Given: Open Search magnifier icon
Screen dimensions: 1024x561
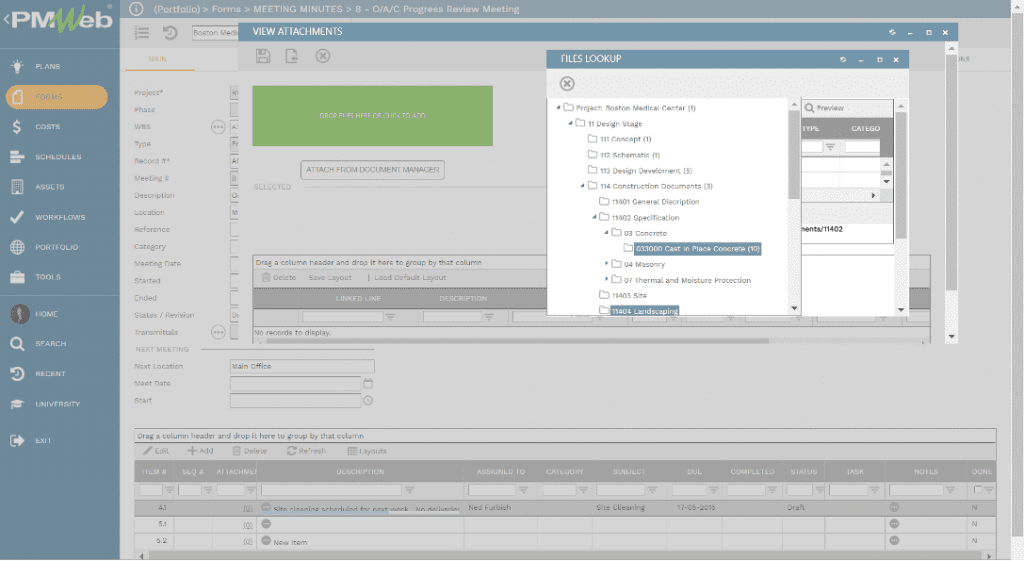Looking at the screenshot, I should tap(18, 344).
